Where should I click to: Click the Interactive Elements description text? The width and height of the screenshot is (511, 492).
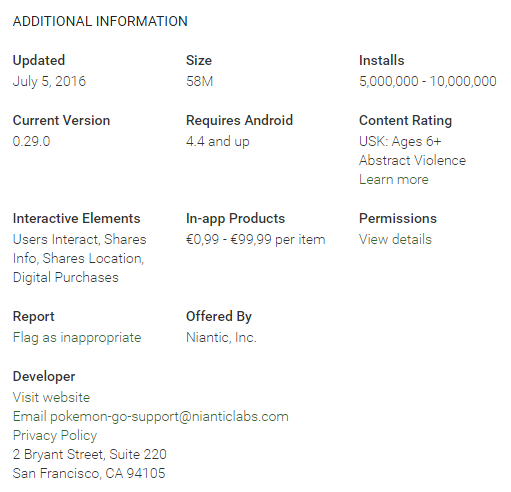pyautogui.click(x=79, y=258)
